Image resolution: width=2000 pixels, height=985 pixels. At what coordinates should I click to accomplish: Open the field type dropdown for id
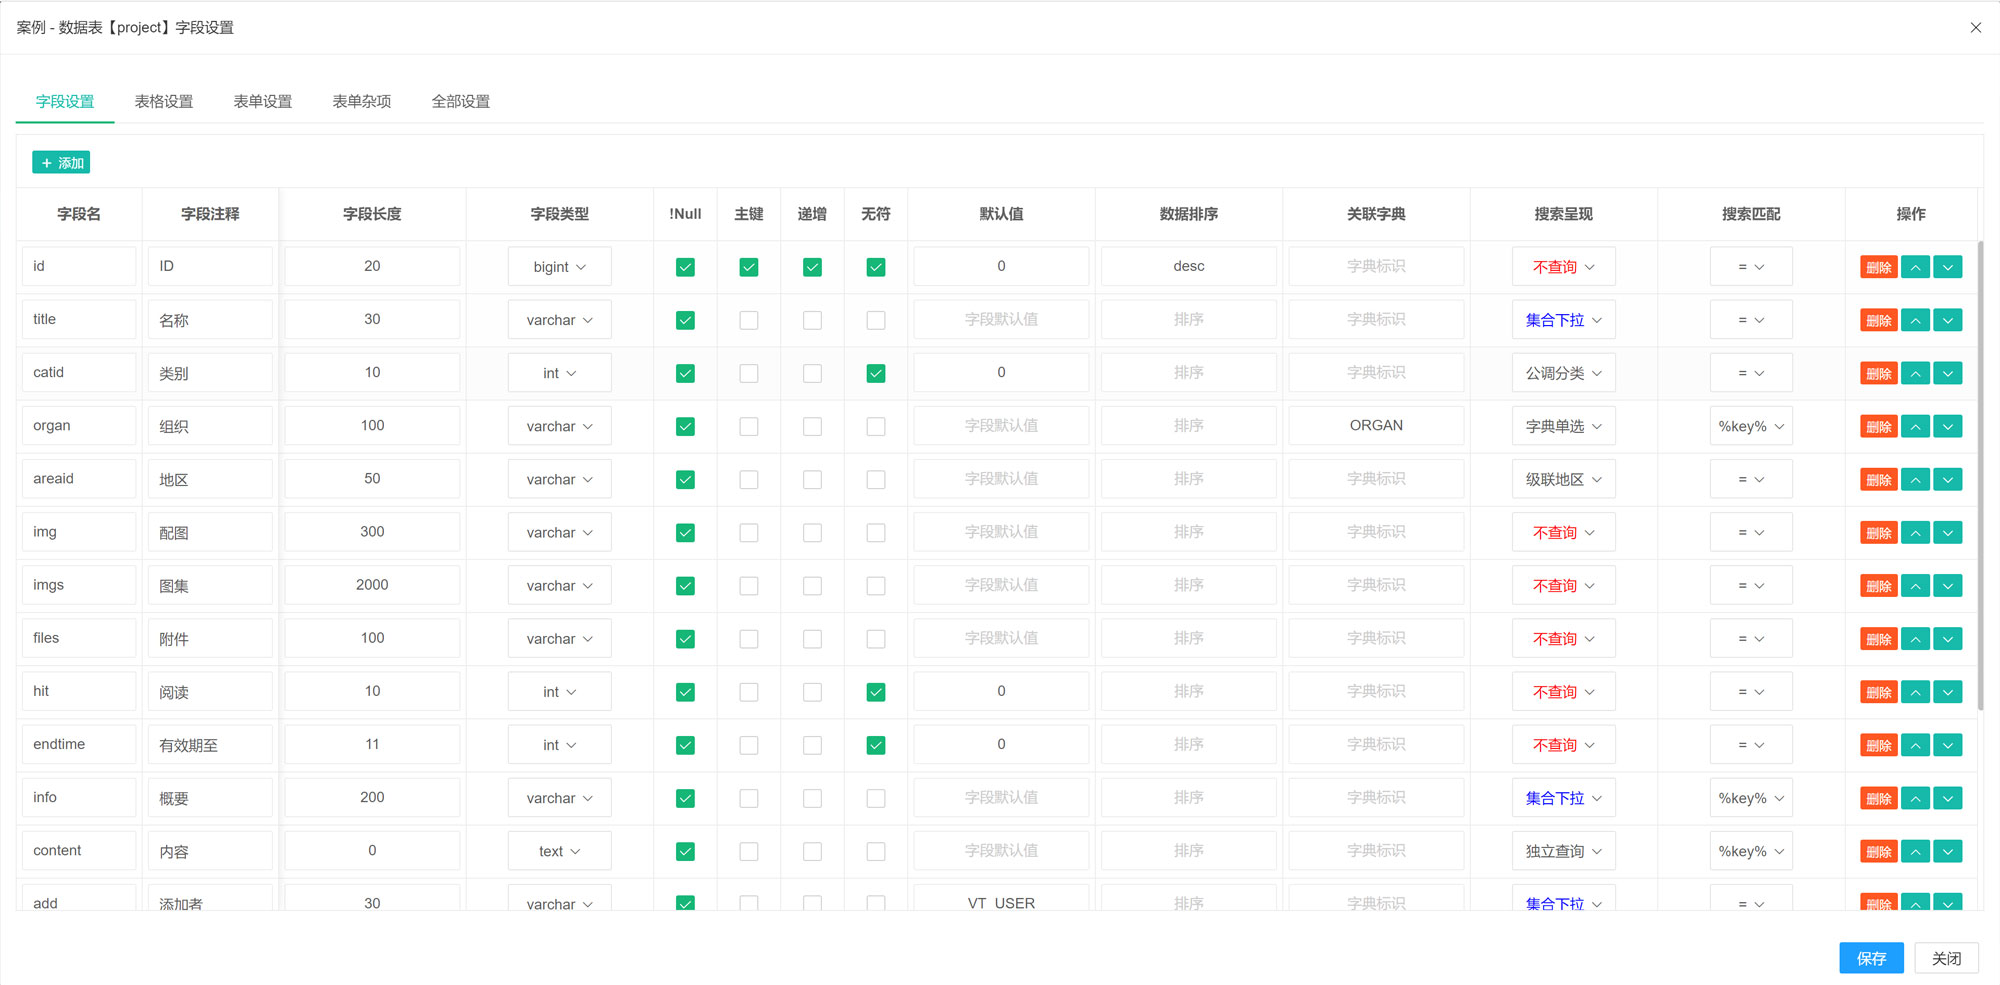(x=559, y=267)
